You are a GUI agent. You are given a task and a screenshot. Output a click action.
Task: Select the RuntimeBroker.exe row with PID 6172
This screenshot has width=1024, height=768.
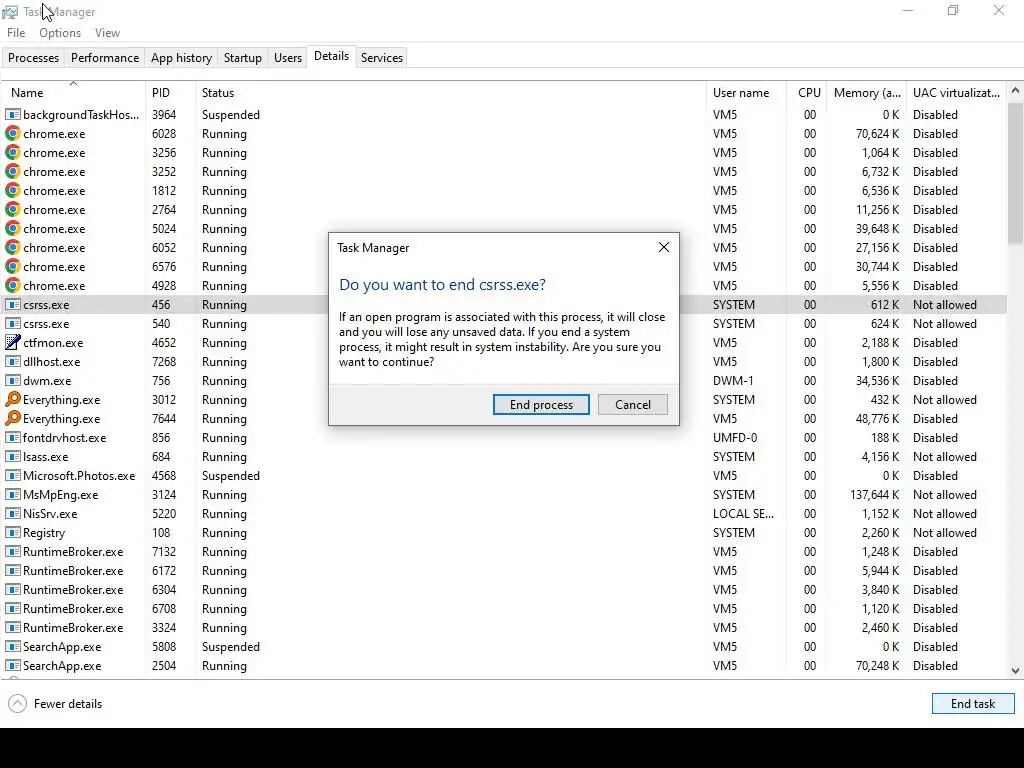[x=504, y=571]
